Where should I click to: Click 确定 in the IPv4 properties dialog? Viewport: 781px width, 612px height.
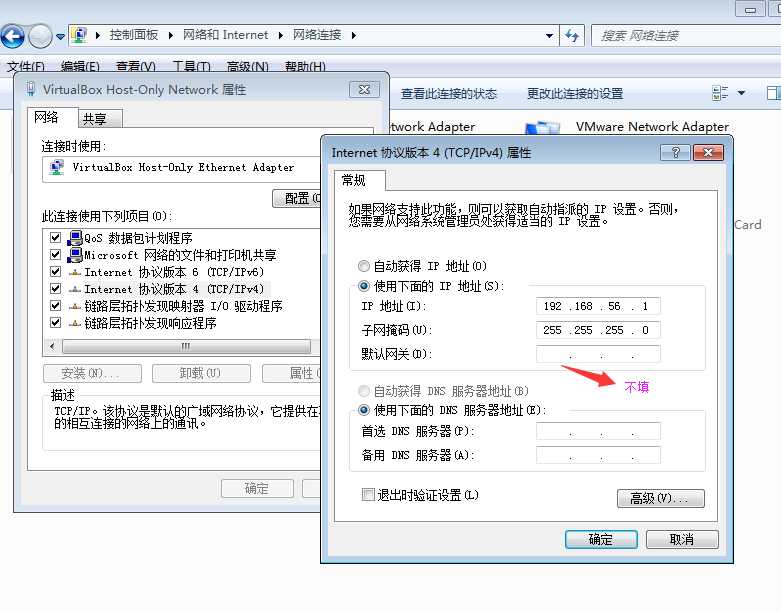[601, 539]
